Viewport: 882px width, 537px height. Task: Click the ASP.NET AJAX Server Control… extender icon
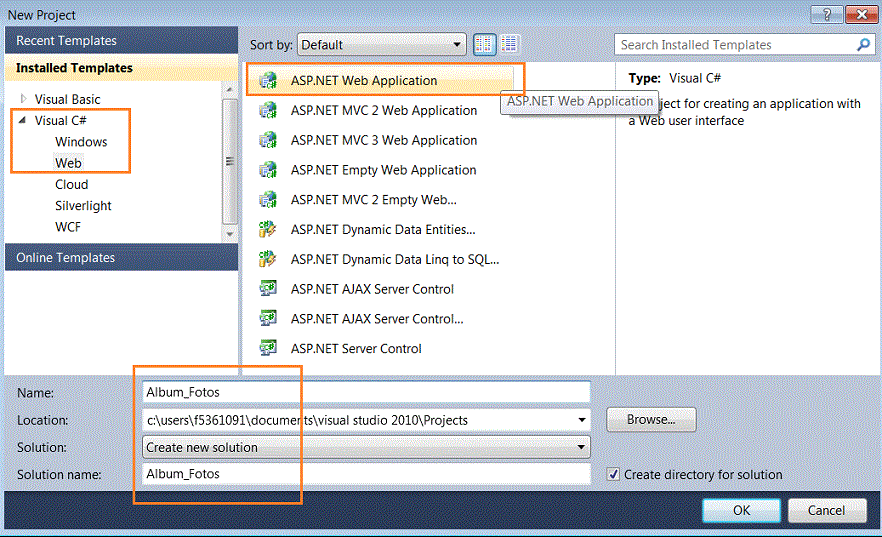pos(268,319)
